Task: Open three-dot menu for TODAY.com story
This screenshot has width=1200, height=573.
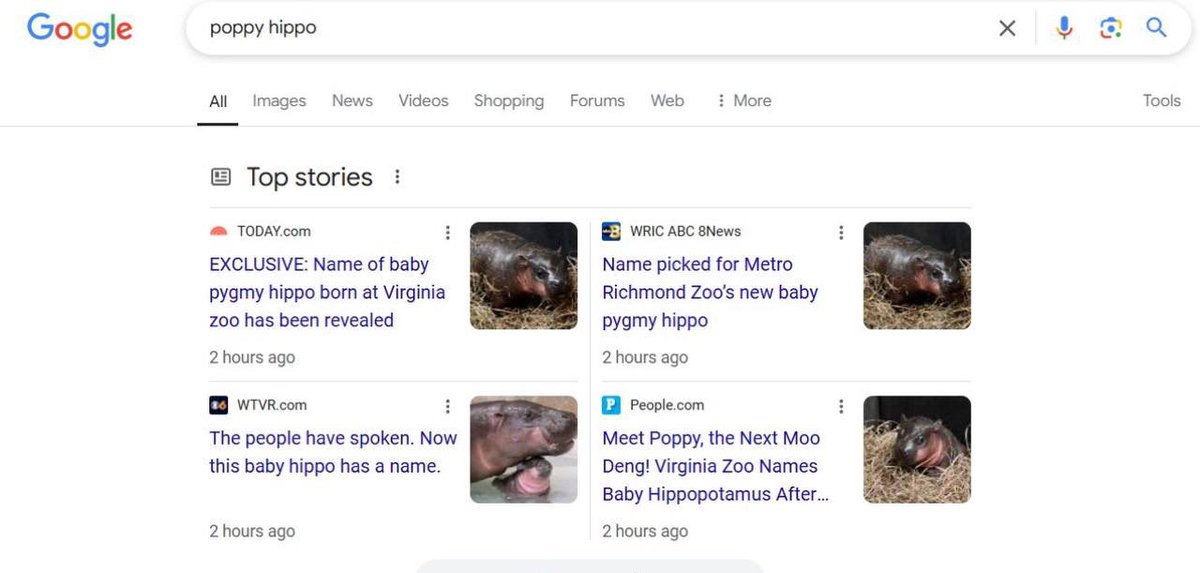Action: (447, 232)
